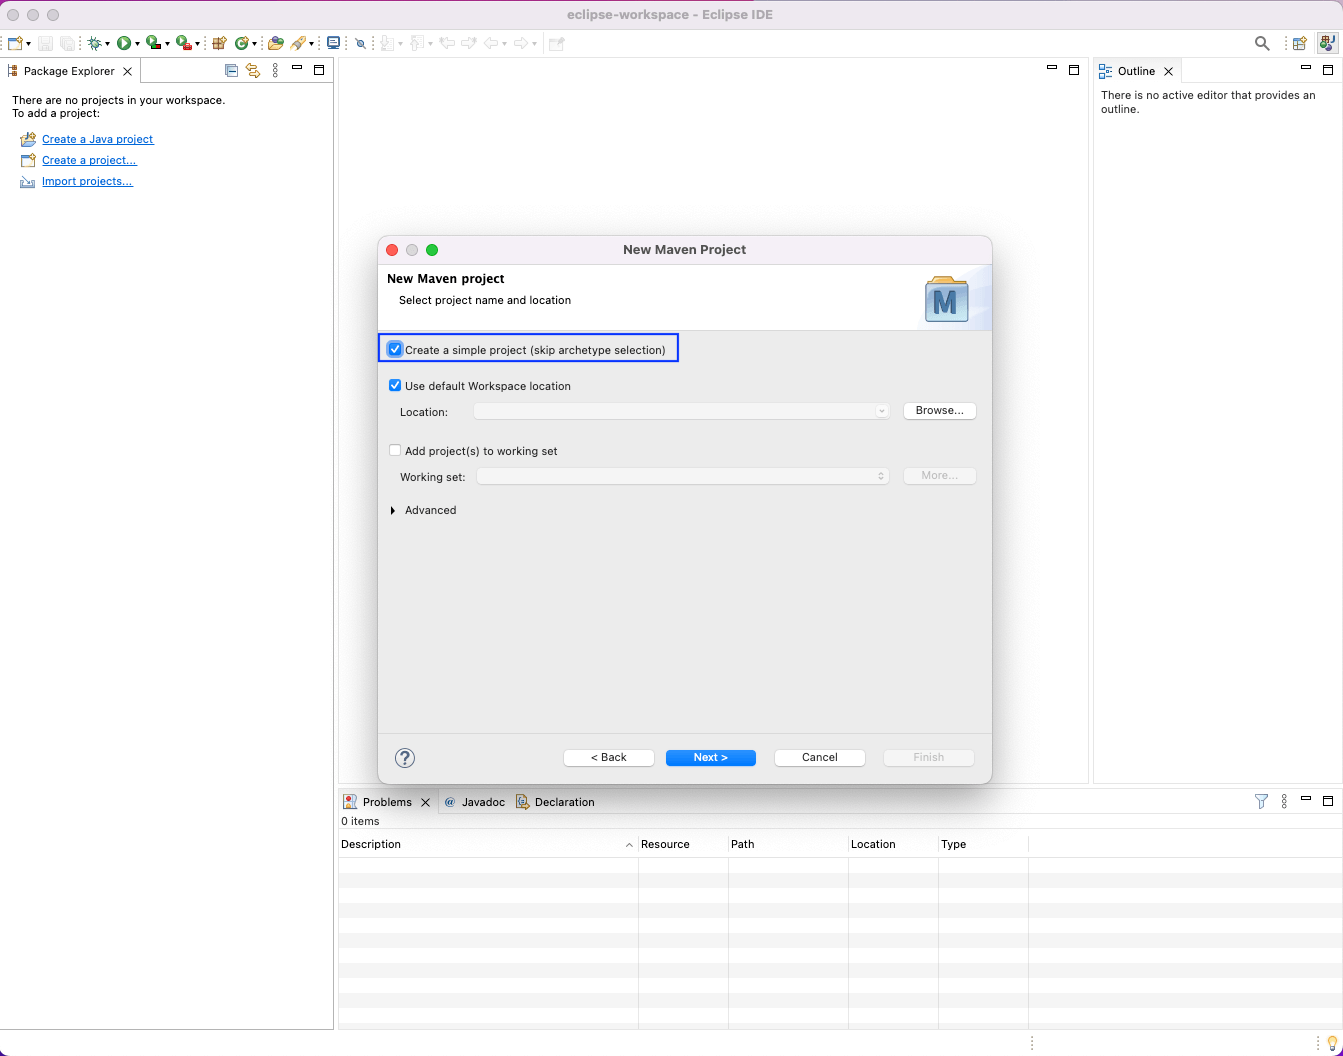
Task: Click the Create a Java project link
Action: 97,139
